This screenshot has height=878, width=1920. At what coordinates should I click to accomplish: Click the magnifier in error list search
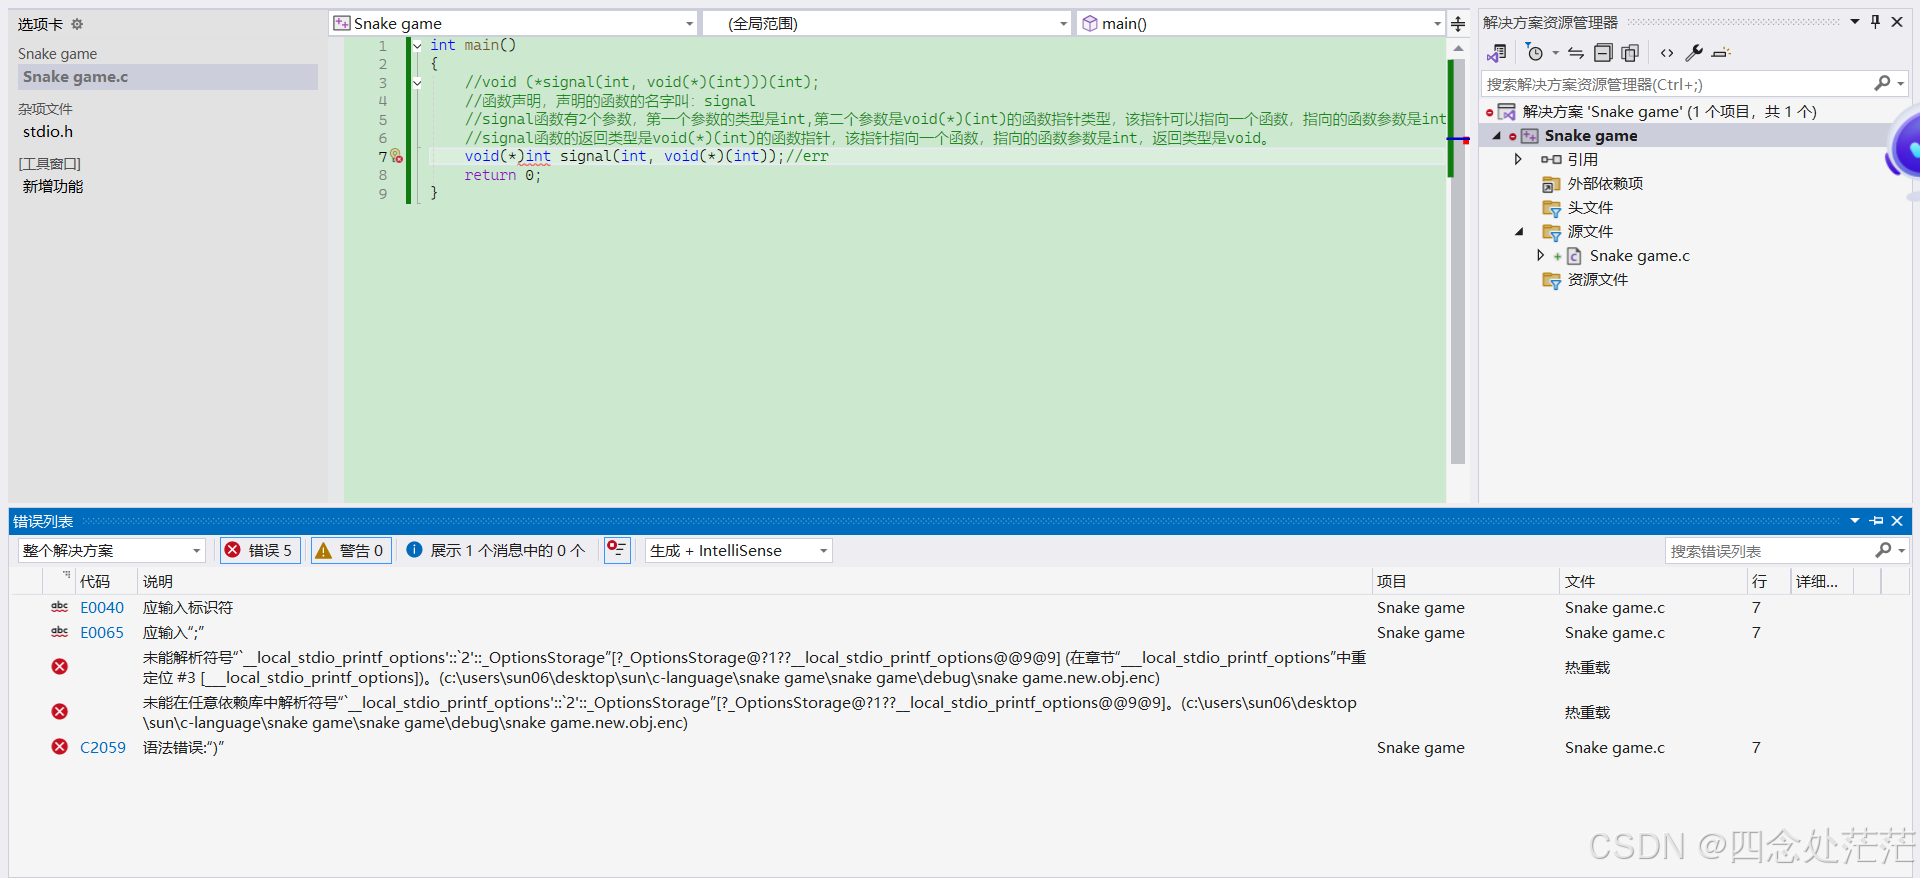pyautogui.click(x=1884, y=550)
